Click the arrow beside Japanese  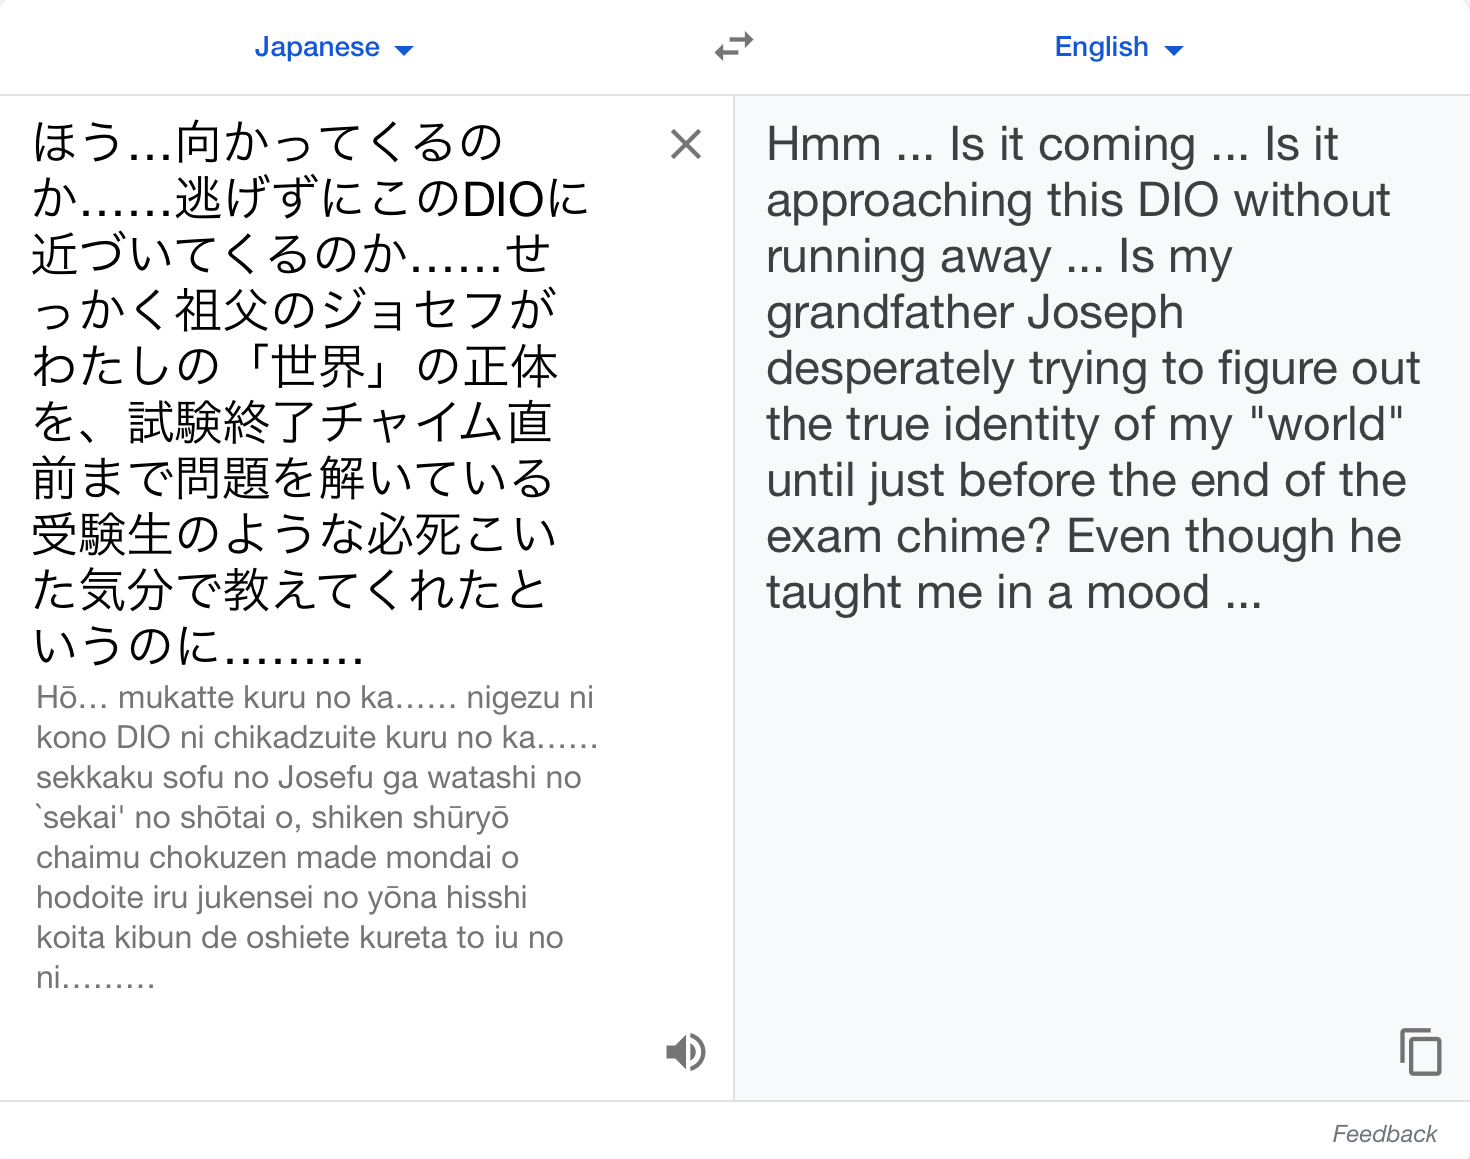tap(404, 50)
